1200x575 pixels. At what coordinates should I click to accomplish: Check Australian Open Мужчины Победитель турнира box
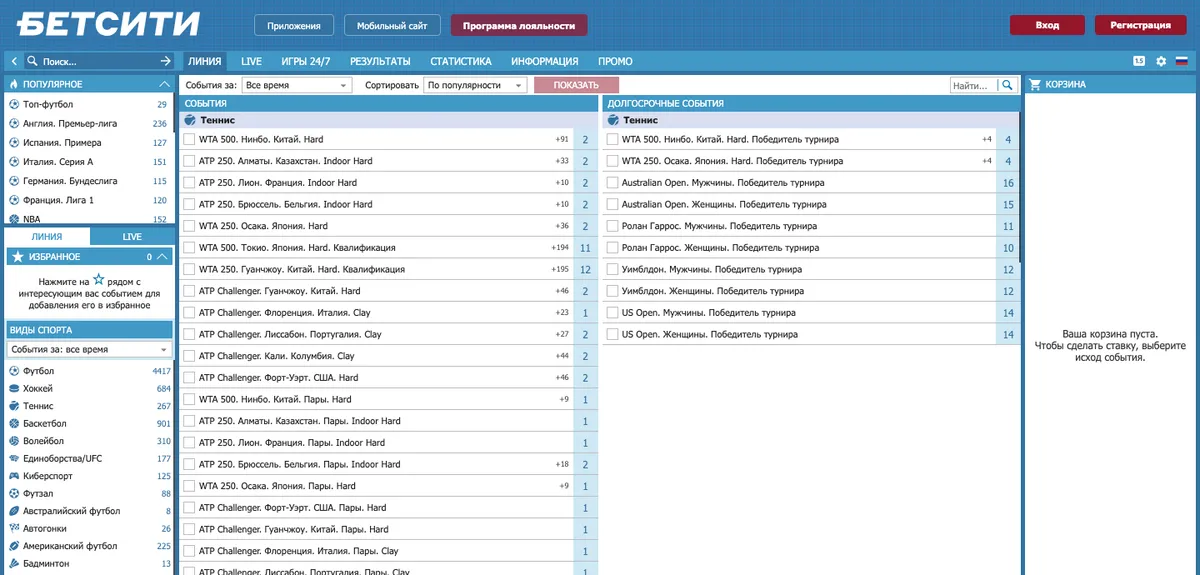[x=612, y=183]
